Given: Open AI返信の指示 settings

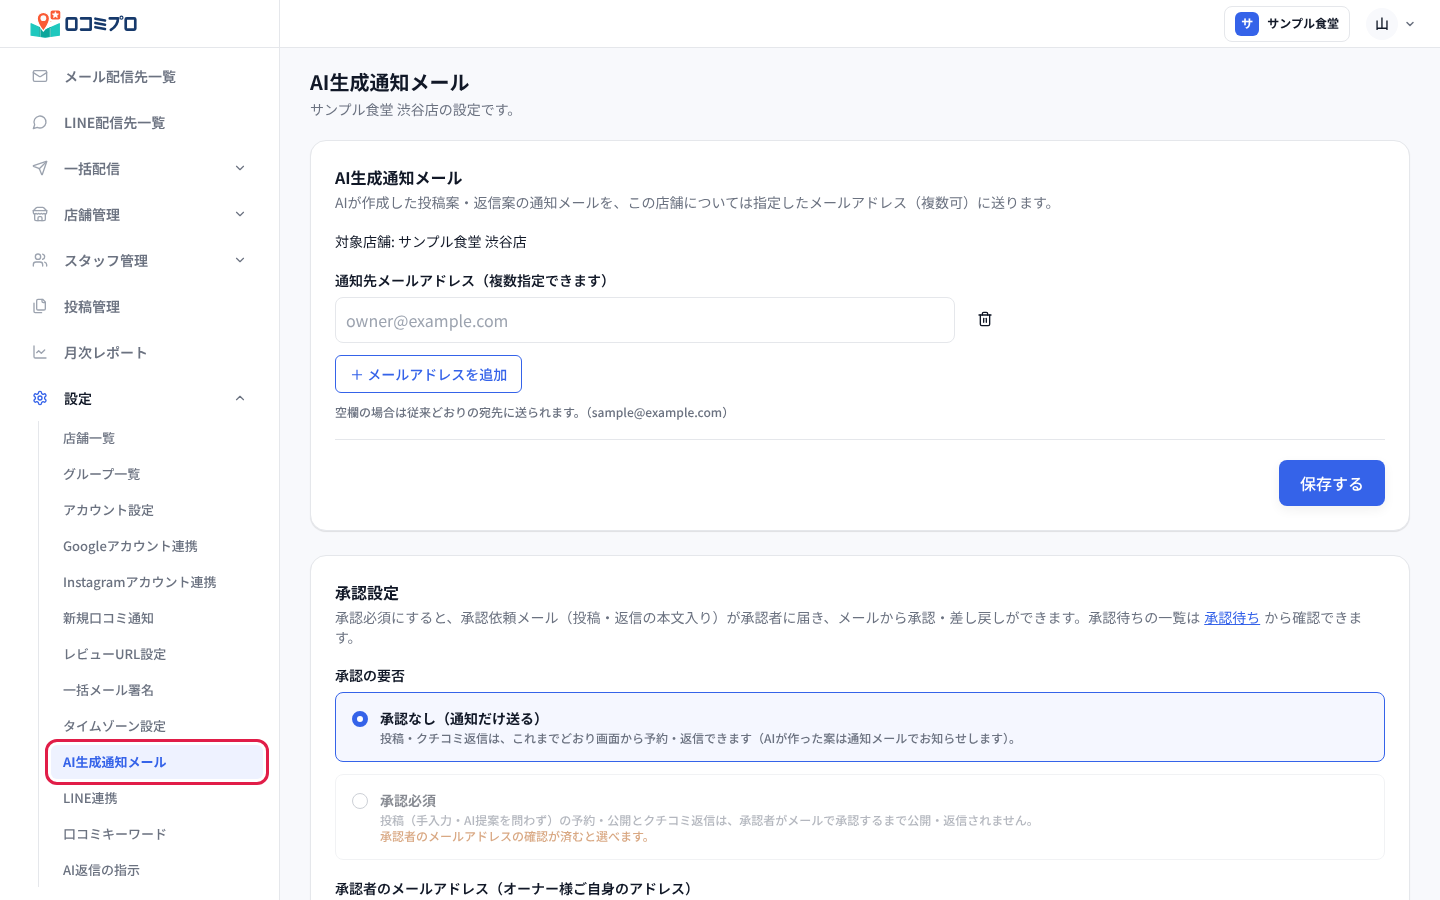Looking at the screenshot, I should point(101,870).
